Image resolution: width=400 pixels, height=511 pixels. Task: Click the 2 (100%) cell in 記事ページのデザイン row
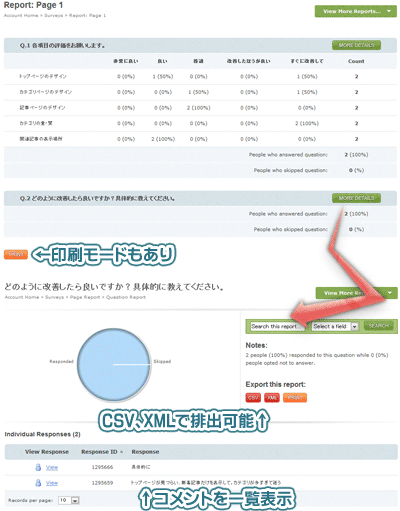(x=199, y=108)
